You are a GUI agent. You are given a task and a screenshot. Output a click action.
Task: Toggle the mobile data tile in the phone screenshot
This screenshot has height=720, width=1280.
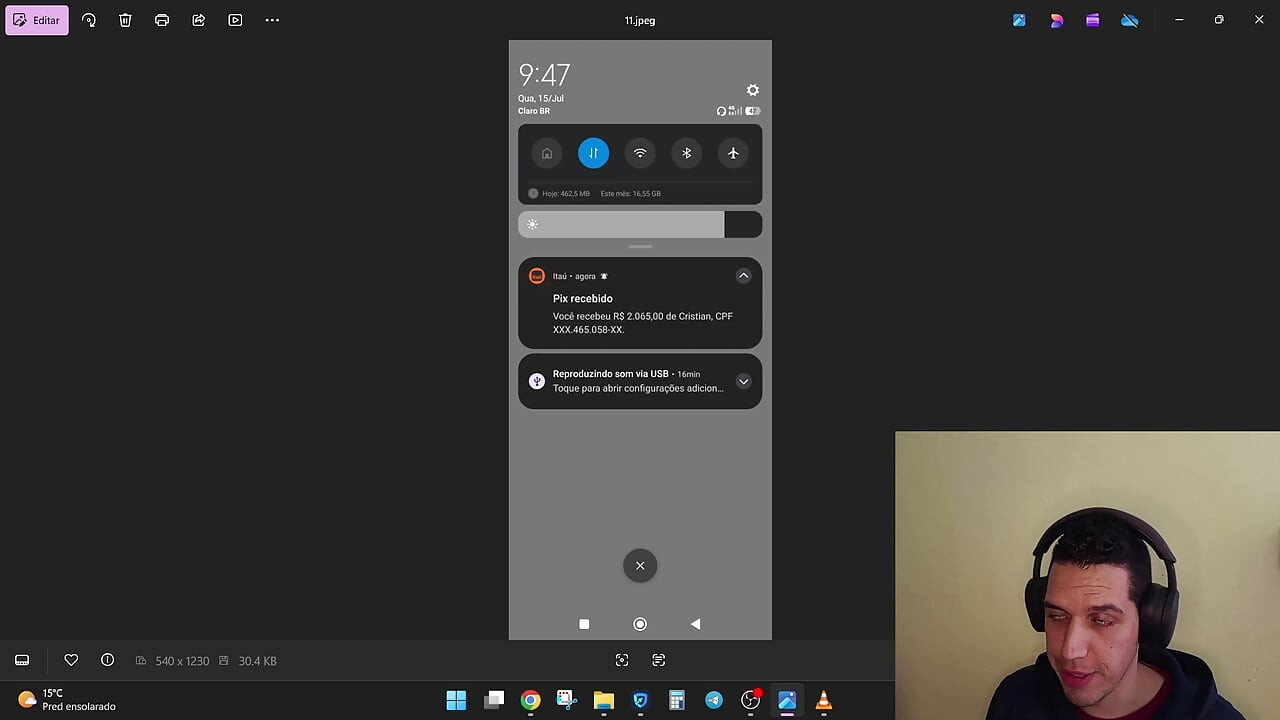pyautogui.click(x=593, y=153)
